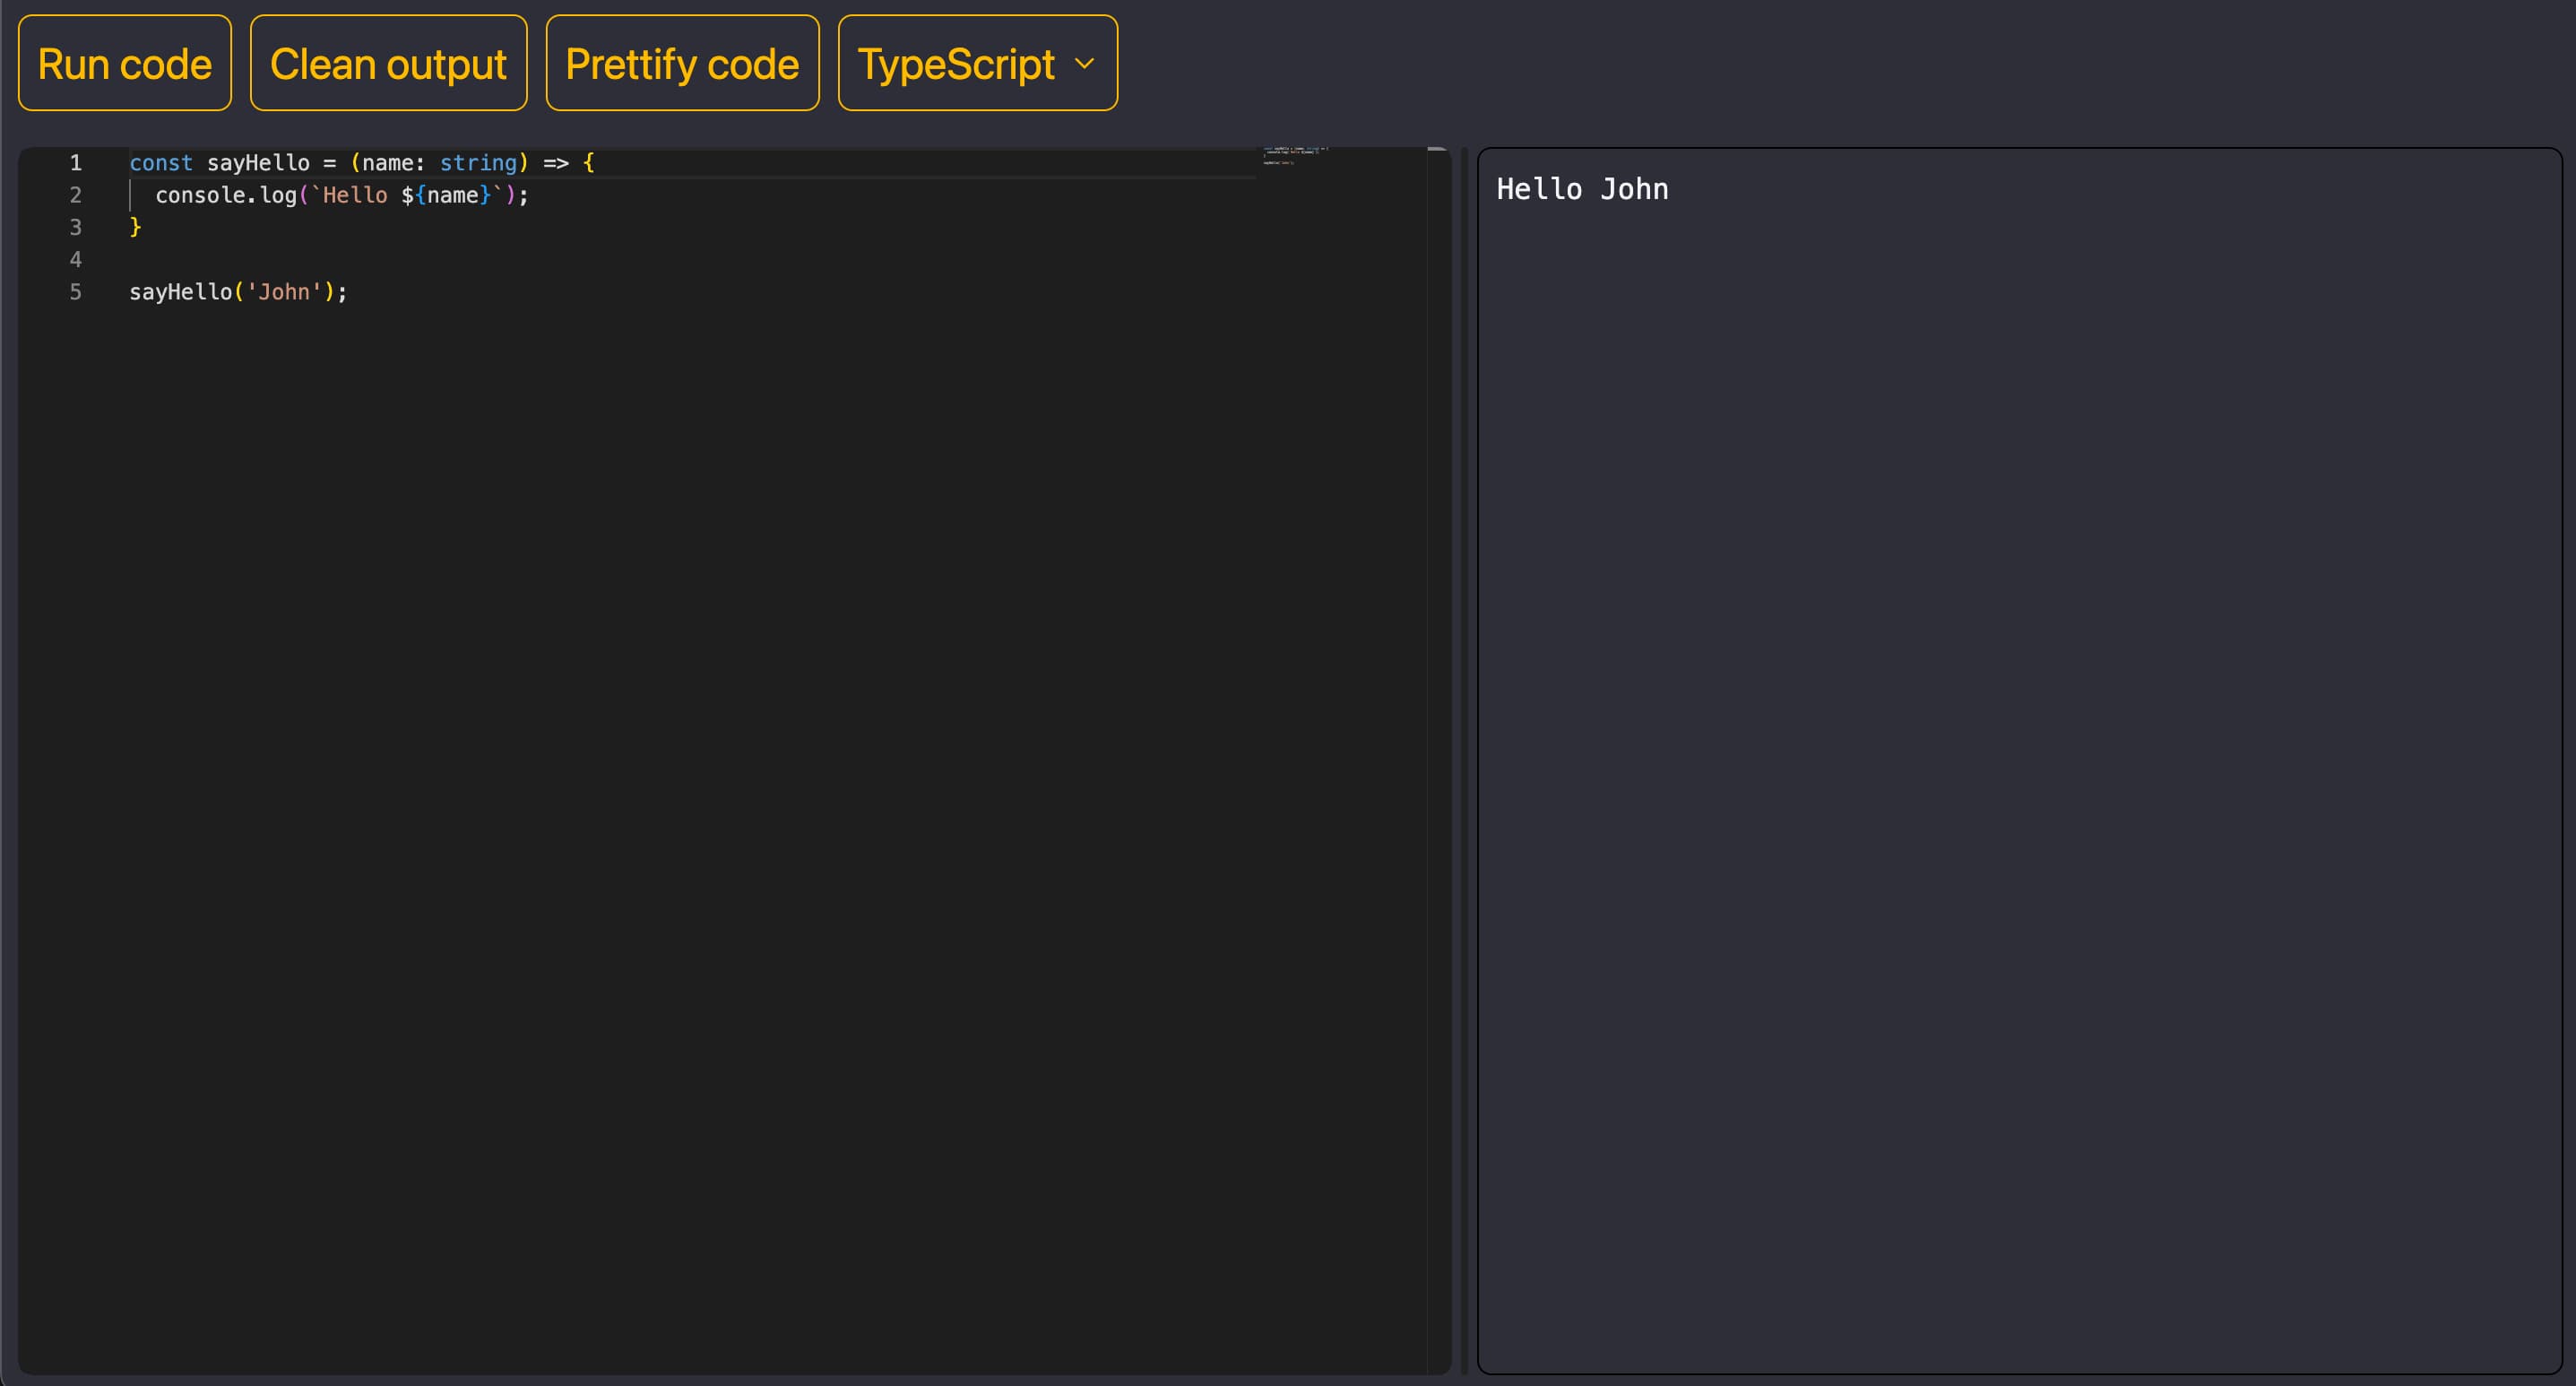
Task: Click the arrow operator on line 1
Action: coord(556,163)
